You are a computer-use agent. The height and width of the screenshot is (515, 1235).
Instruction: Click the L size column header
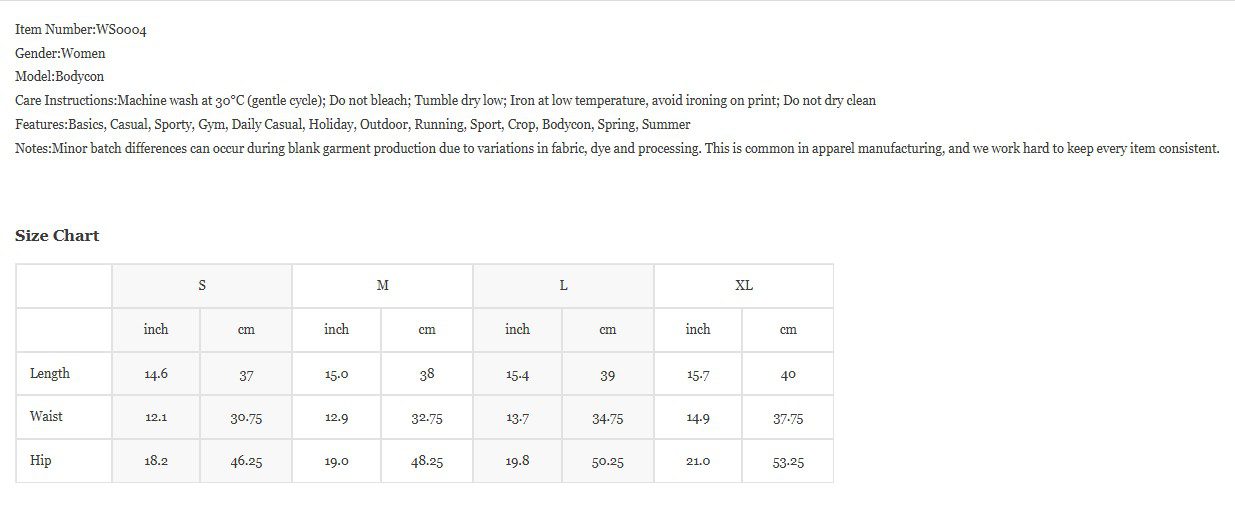pos(563,286)
